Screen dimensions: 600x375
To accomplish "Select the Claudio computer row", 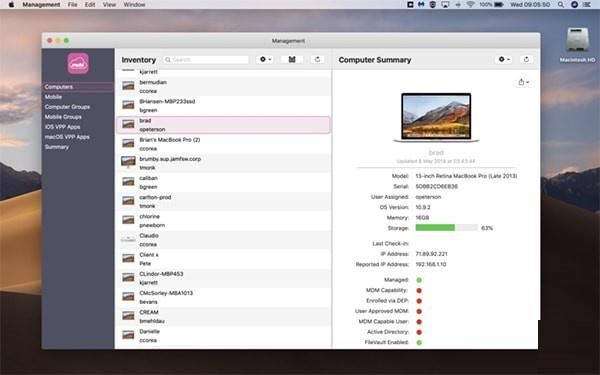I will [x=223, y=240].
